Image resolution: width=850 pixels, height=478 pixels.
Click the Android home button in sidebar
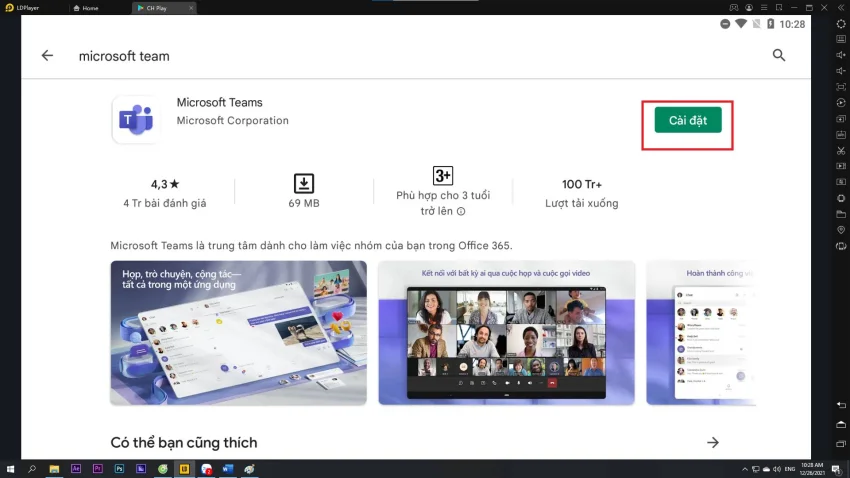click(841, 424)
